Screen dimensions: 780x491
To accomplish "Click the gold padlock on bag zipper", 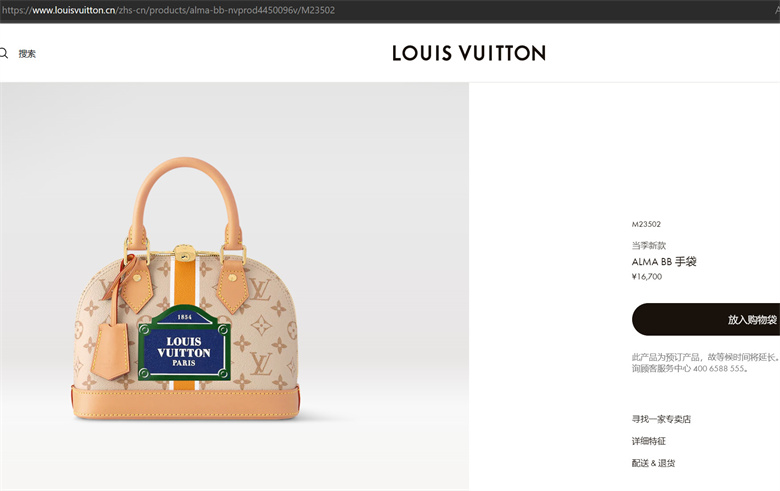I will [184, 253].
